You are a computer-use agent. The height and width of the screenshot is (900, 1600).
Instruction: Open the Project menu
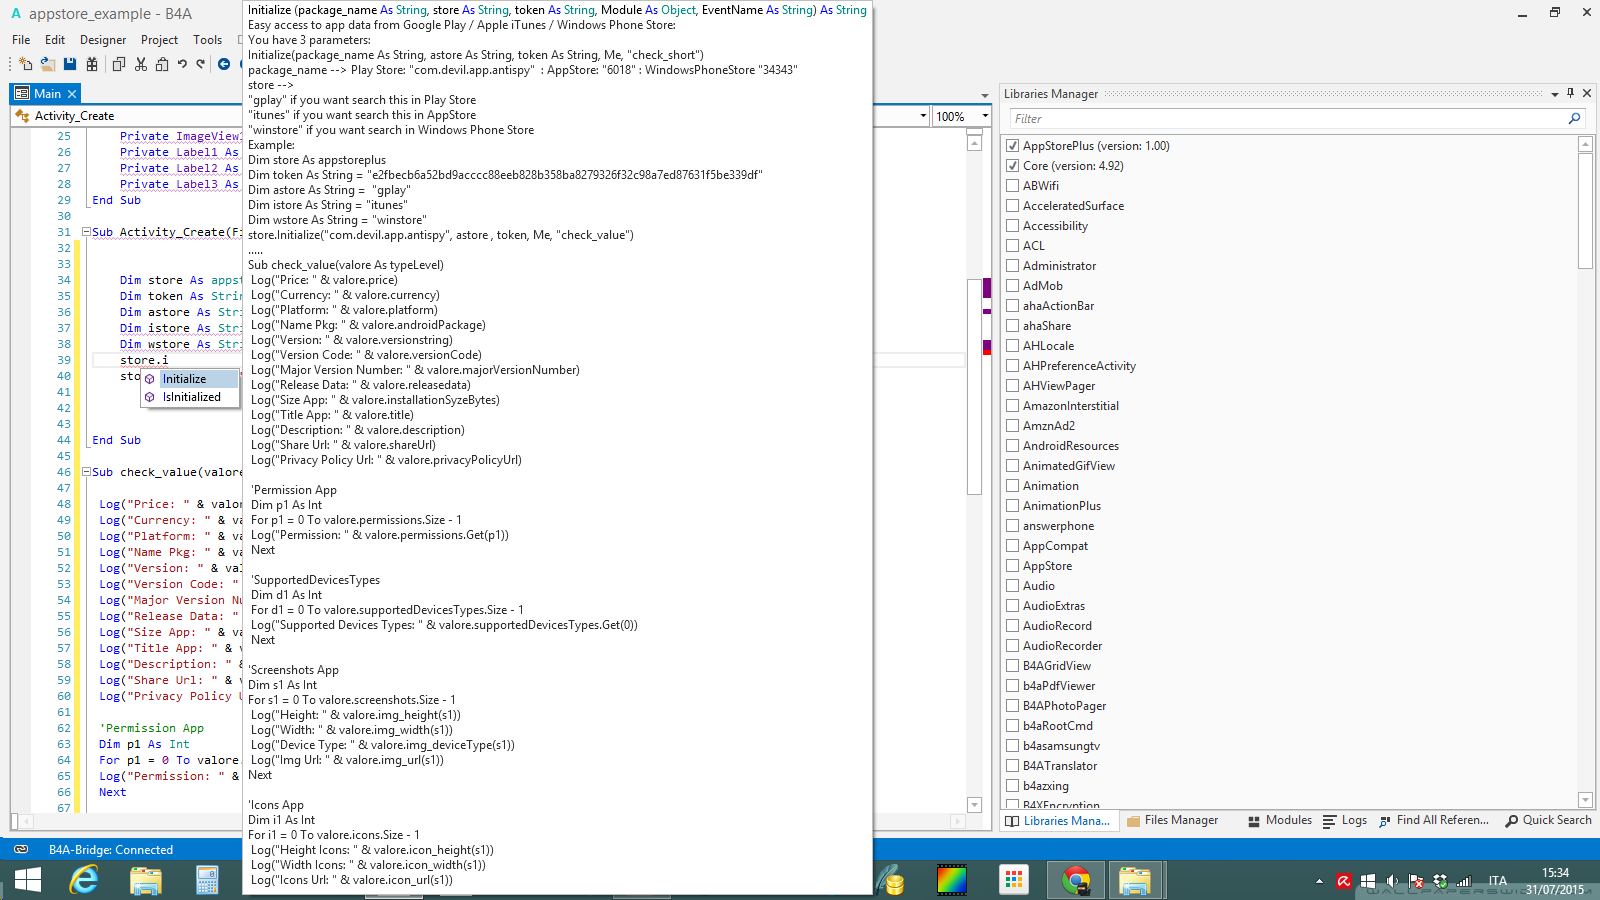158,39
